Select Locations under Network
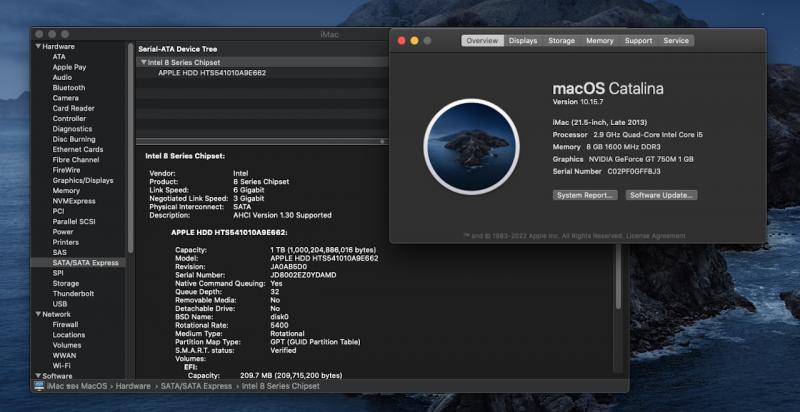Viewport: 800px width, 412px height. [x=68, y=335]
